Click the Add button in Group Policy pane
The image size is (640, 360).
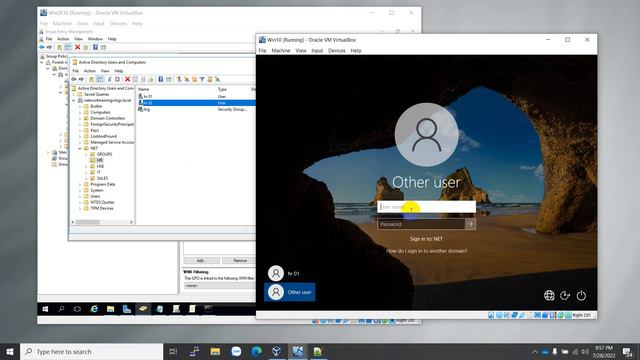tap(201, 260)
